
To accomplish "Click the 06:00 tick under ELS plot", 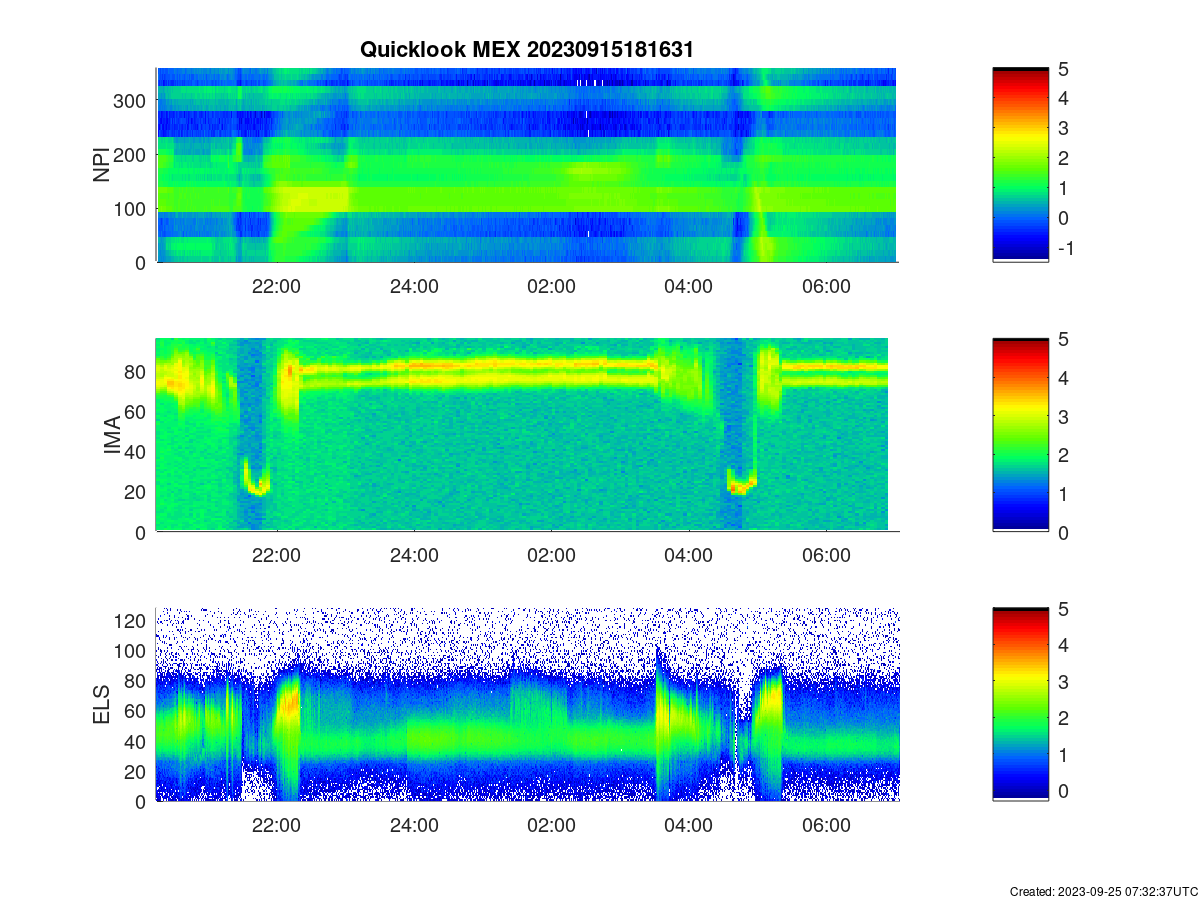I will [x=826, y=827].
